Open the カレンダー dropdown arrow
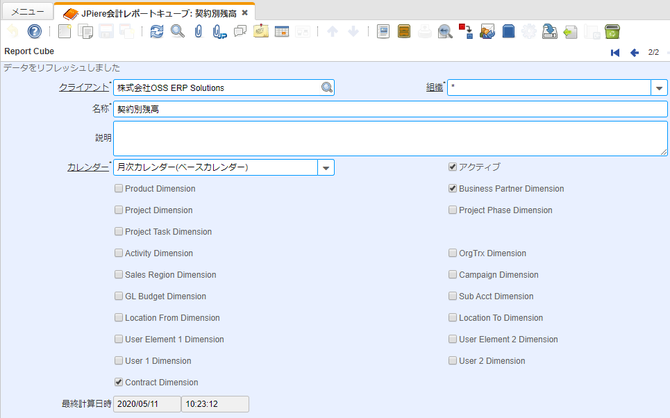The image size is (670, 418). [326, 168]
